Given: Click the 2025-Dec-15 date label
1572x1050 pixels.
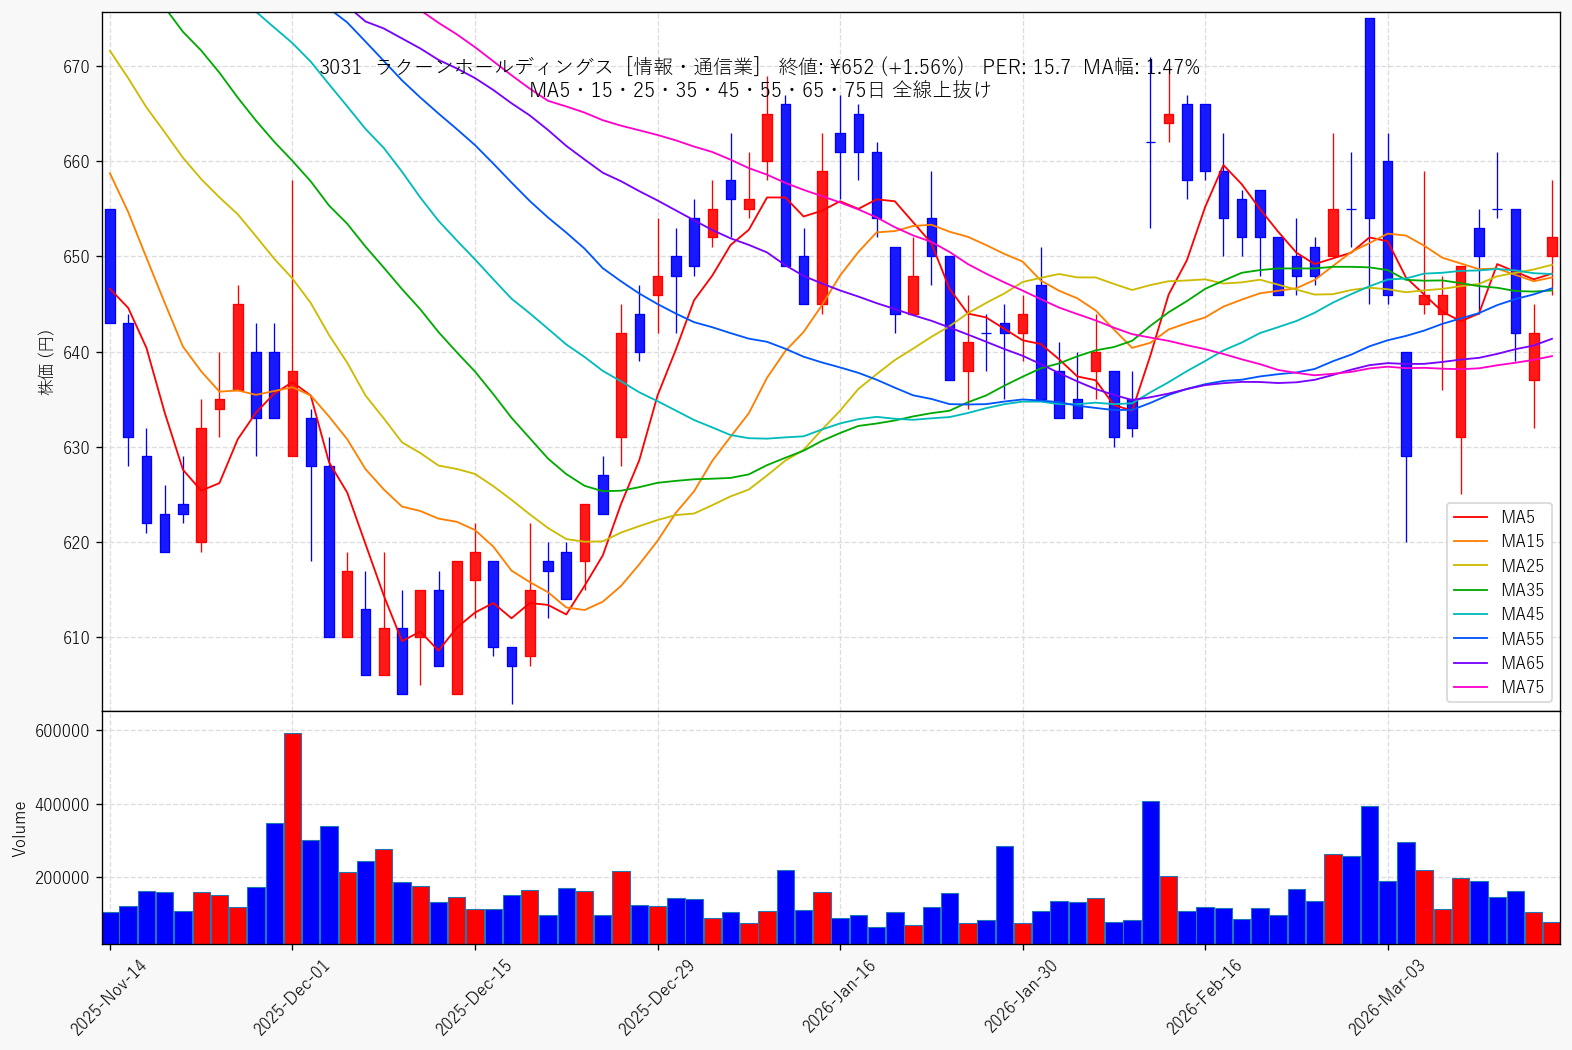Looking at the screenshot, I should (x=473, y=997).
